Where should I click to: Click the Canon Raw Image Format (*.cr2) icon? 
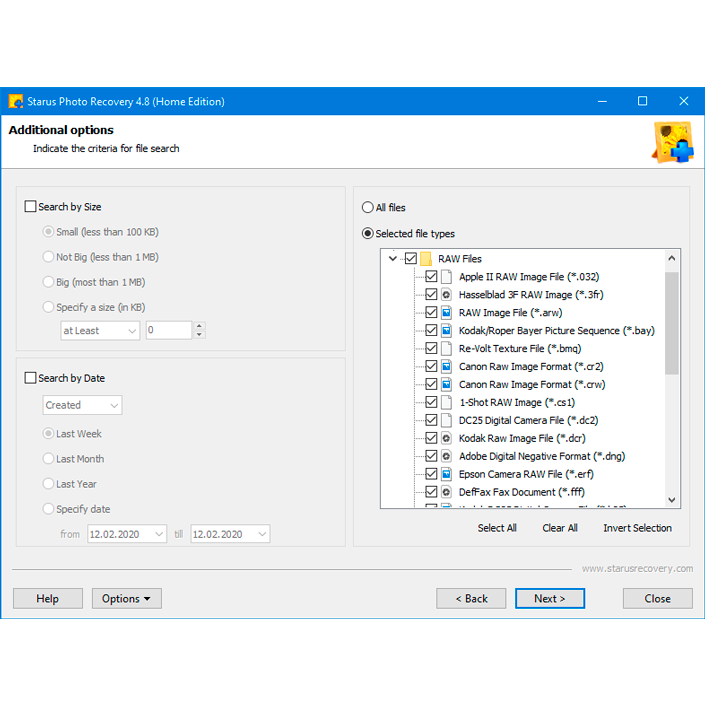coord(446,367)
